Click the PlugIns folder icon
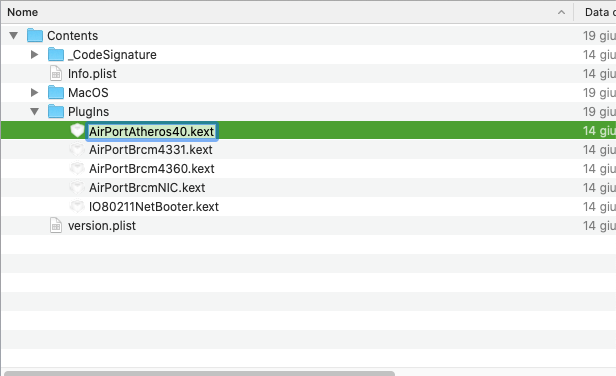This screenshot has height=376, width=616. tap(56, 112)
